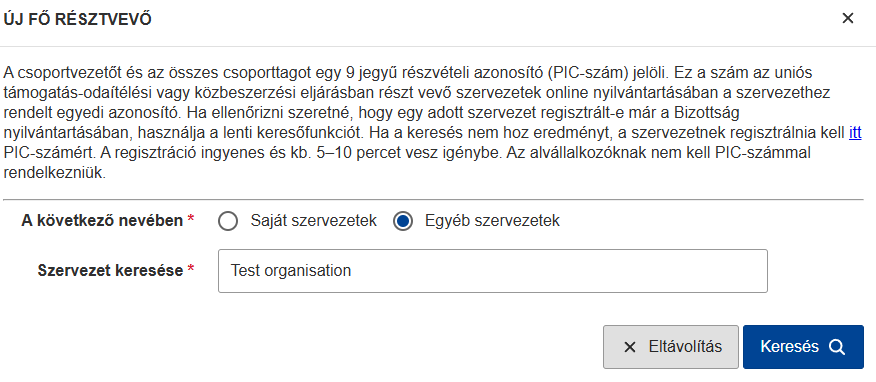The width and height of the screenshot is (876, 382).
Task: Open the 'itt' registration link
Action: (x=855, y=133)
